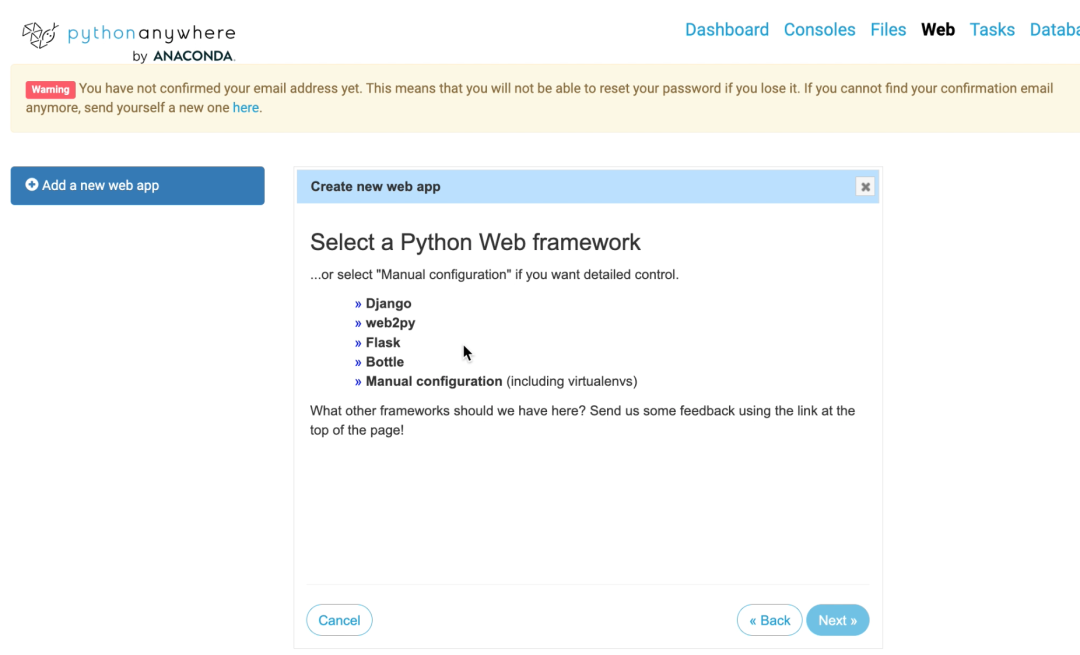This screenshot has height=655, width=1080.
Task: Click the PythonAnywhere logo icon
Action: pyautogui.click(x=38, y=33)
